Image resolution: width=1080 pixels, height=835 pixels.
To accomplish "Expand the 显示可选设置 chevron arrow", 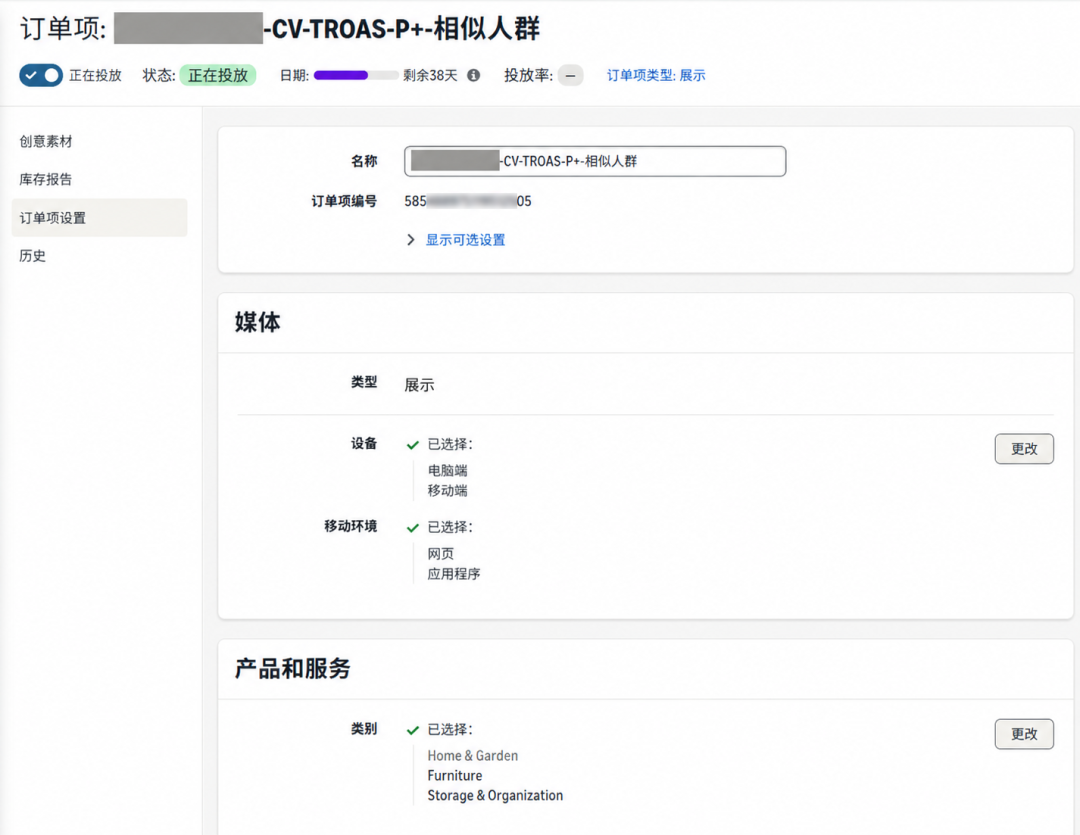I will 411,240.
